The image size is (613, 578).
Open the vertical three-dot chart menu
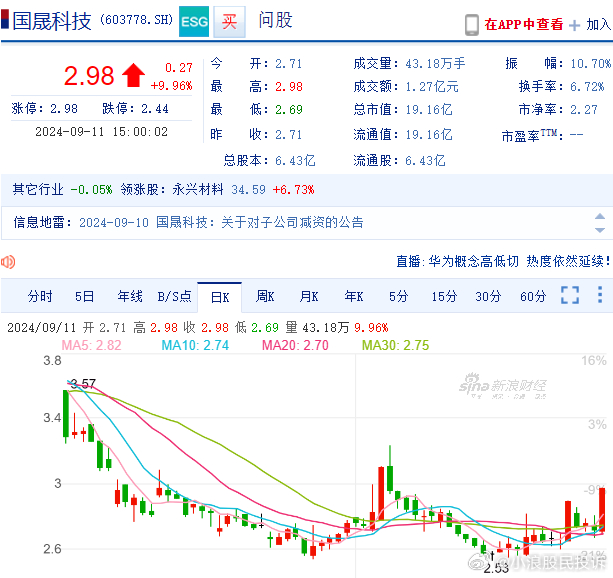600,294
